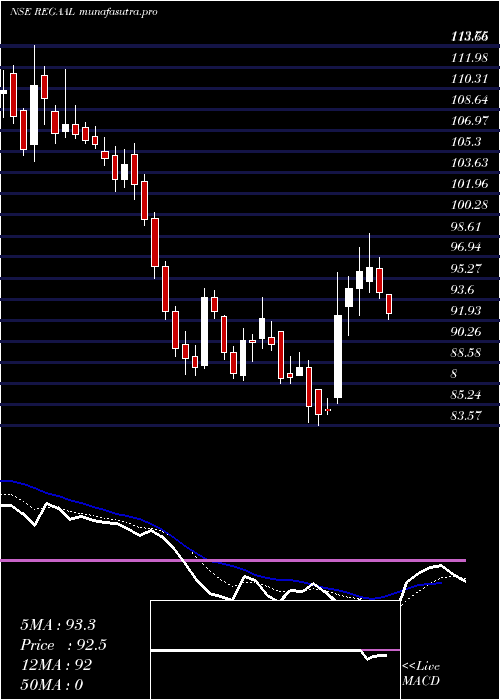500x700 pixels.
Task: Select the 12MA : 92 readout
Action: 56,665
